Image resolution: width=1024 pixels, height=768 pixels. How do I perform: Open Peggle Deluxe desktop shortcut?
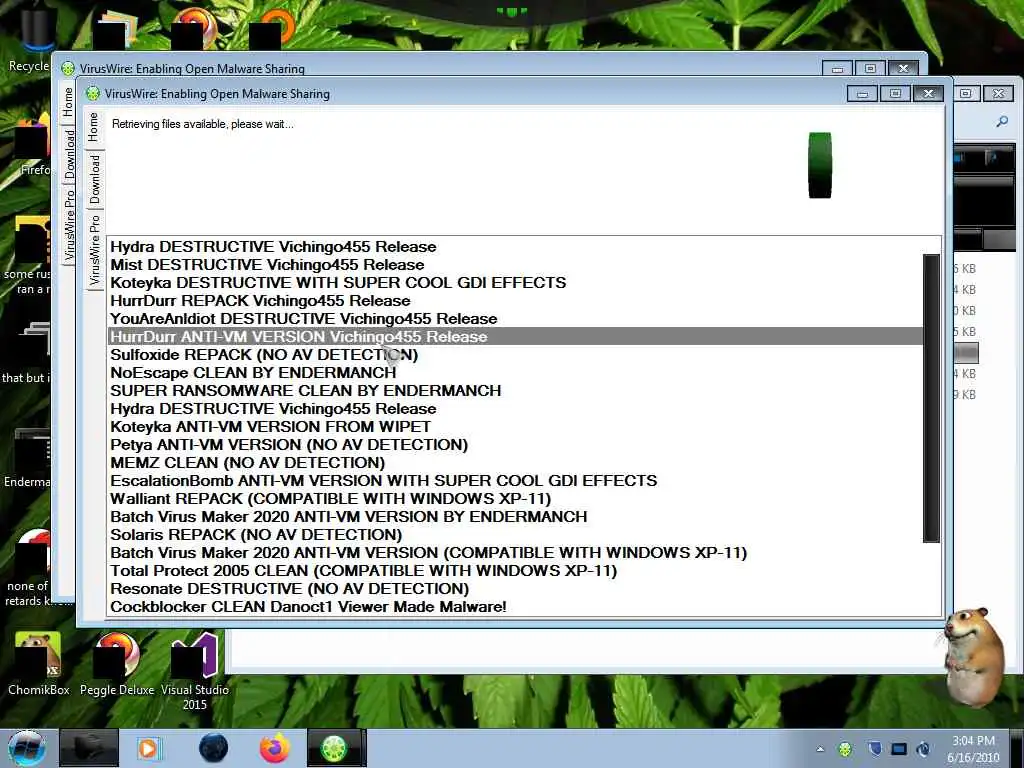tap(117, 664)
